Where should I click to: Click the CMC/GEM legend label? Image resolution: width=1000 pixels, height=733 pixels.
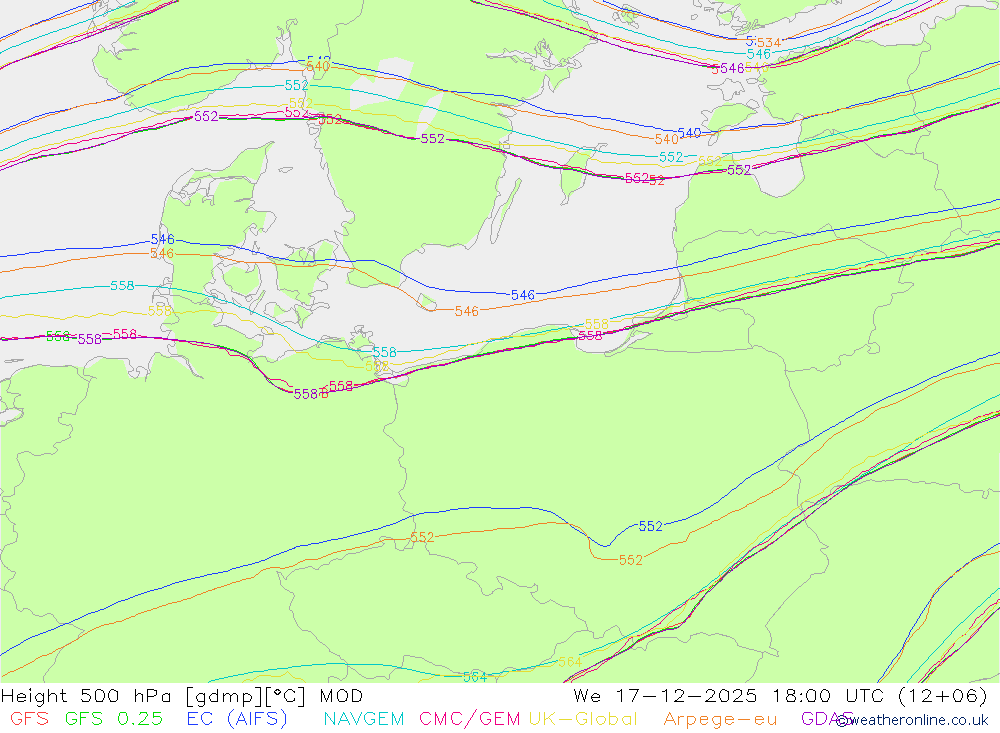point(469,719)
